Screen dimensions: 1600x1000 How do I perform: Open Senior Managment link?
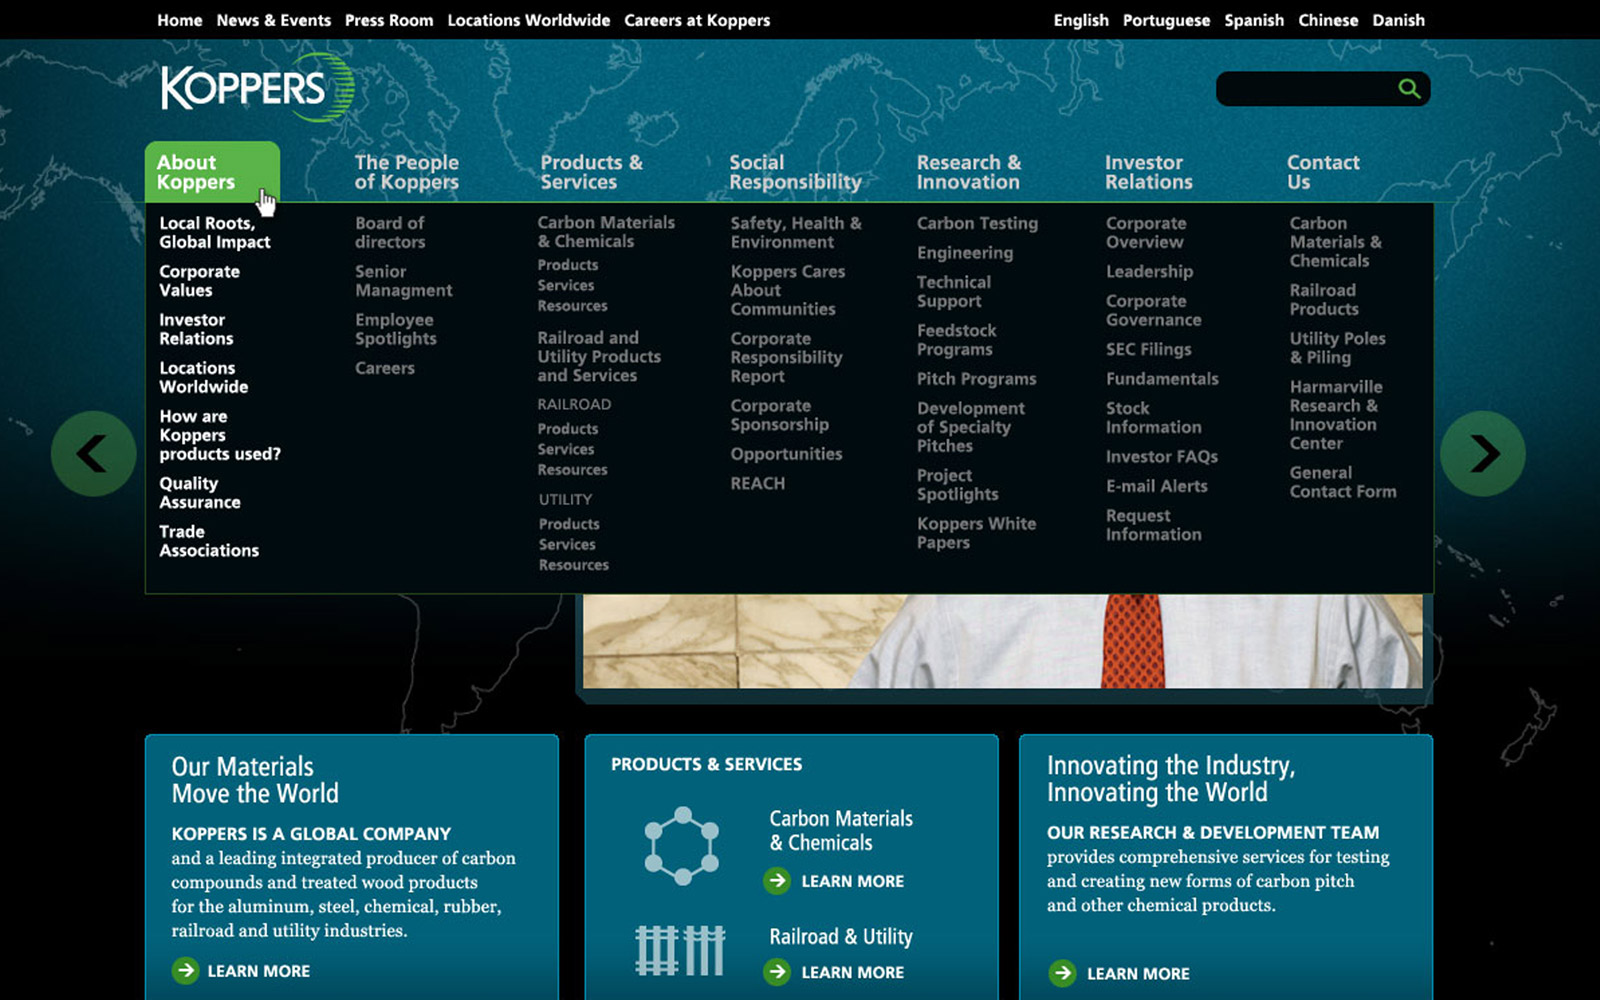click(x=403, y=281)
